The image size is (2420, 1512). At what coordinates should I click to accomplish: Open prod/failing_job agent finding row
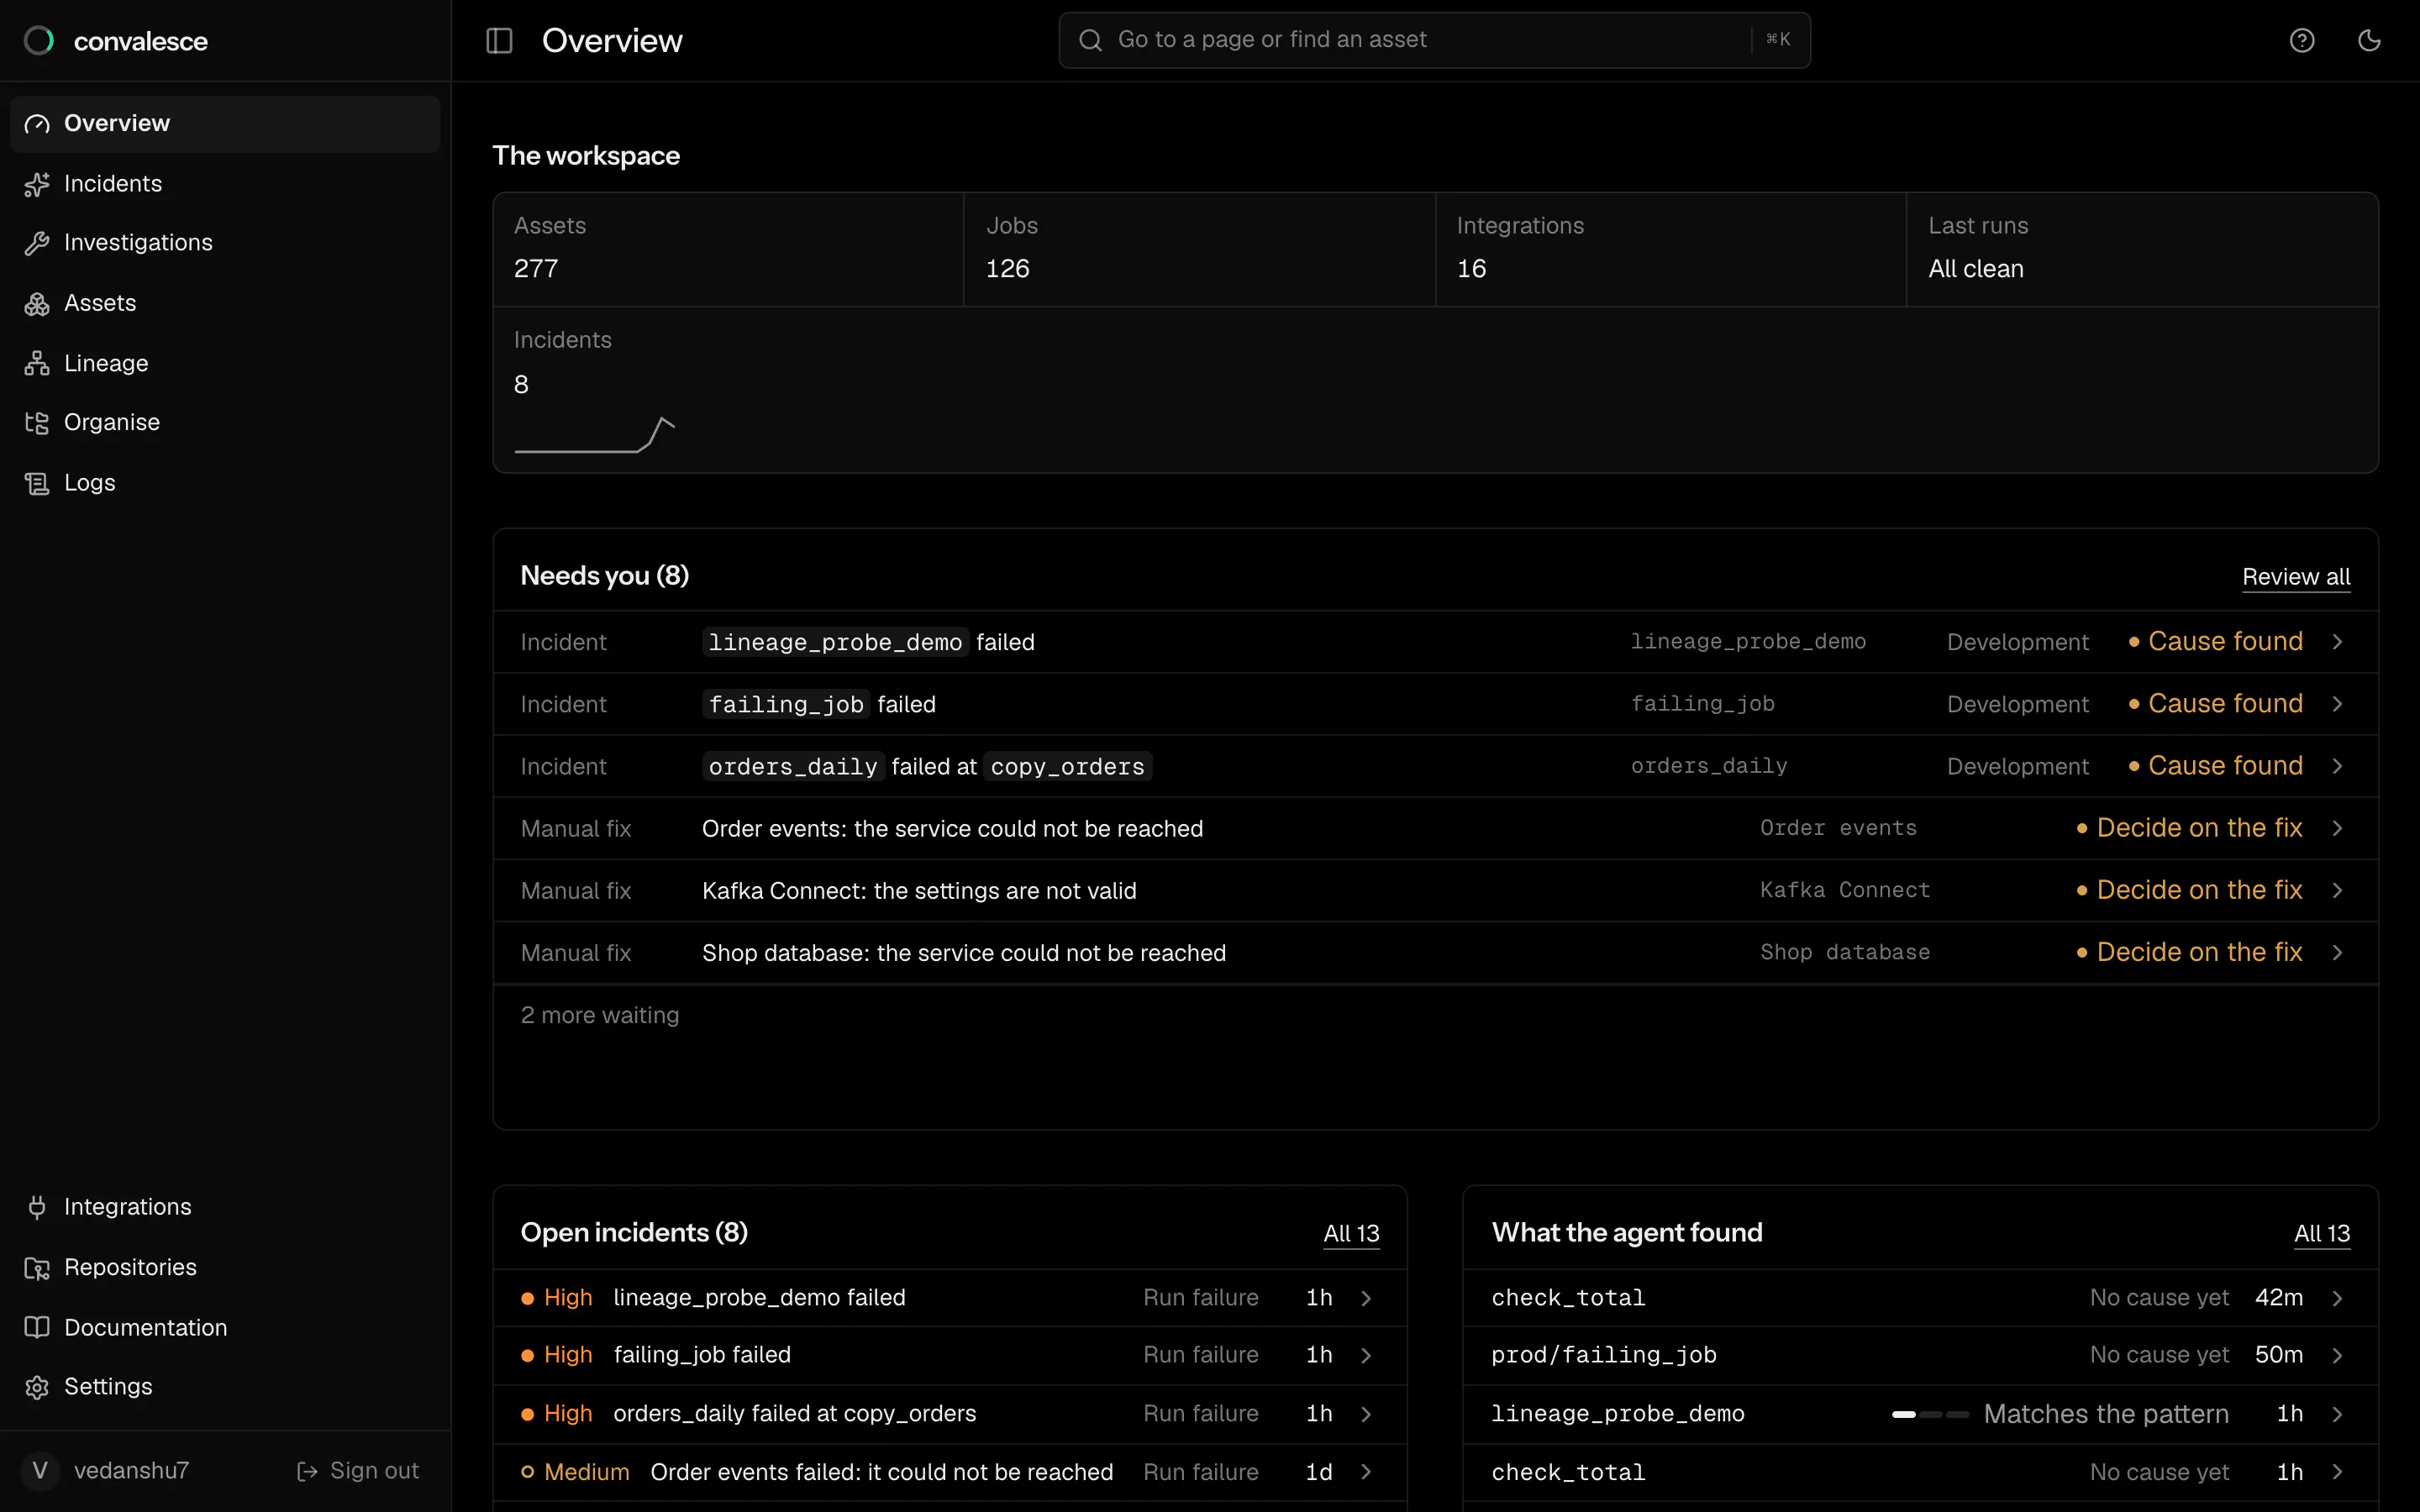[x=1920, y=1355]
